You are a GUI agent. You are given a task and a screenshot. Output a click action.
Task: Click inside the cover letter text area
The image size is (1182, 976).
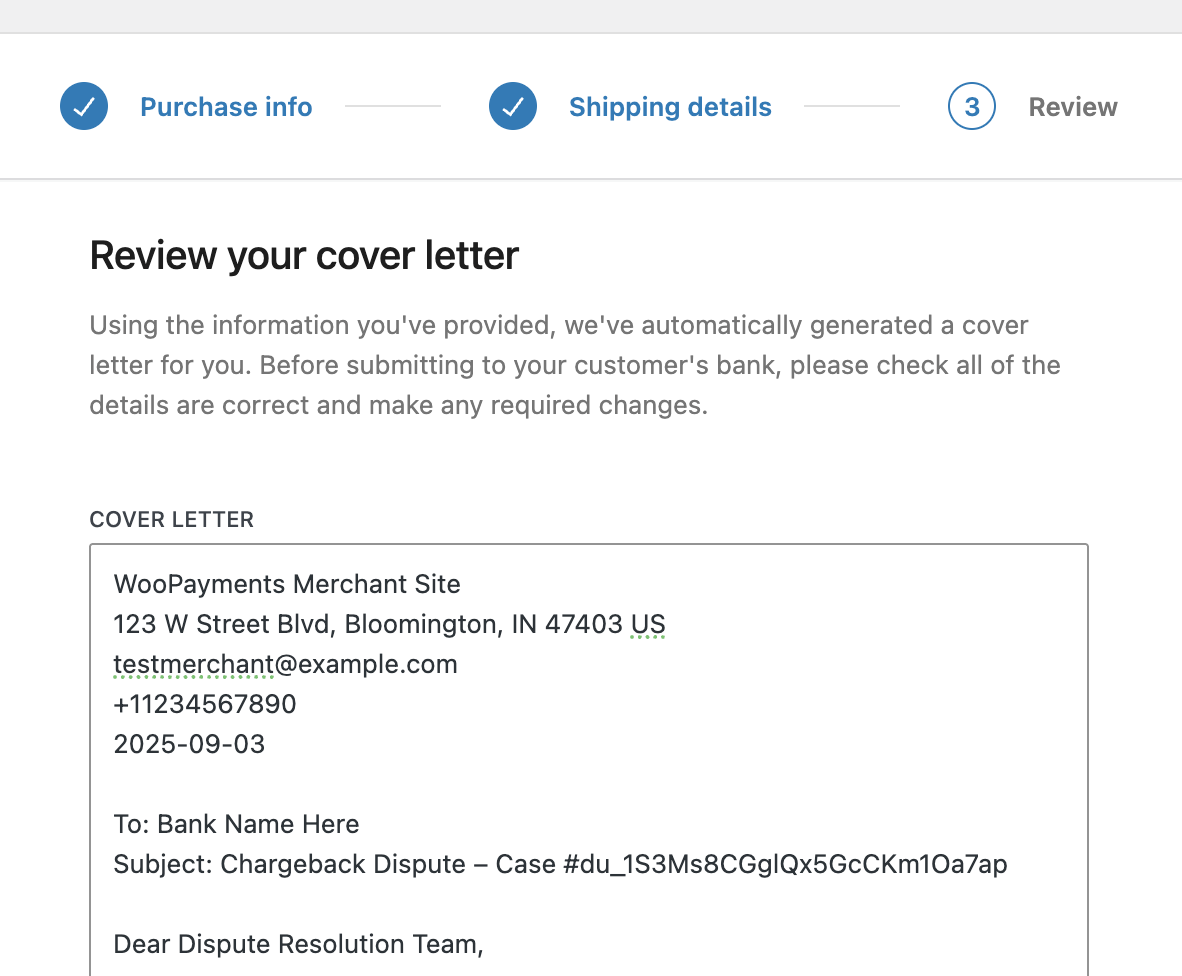pos(589,760)
